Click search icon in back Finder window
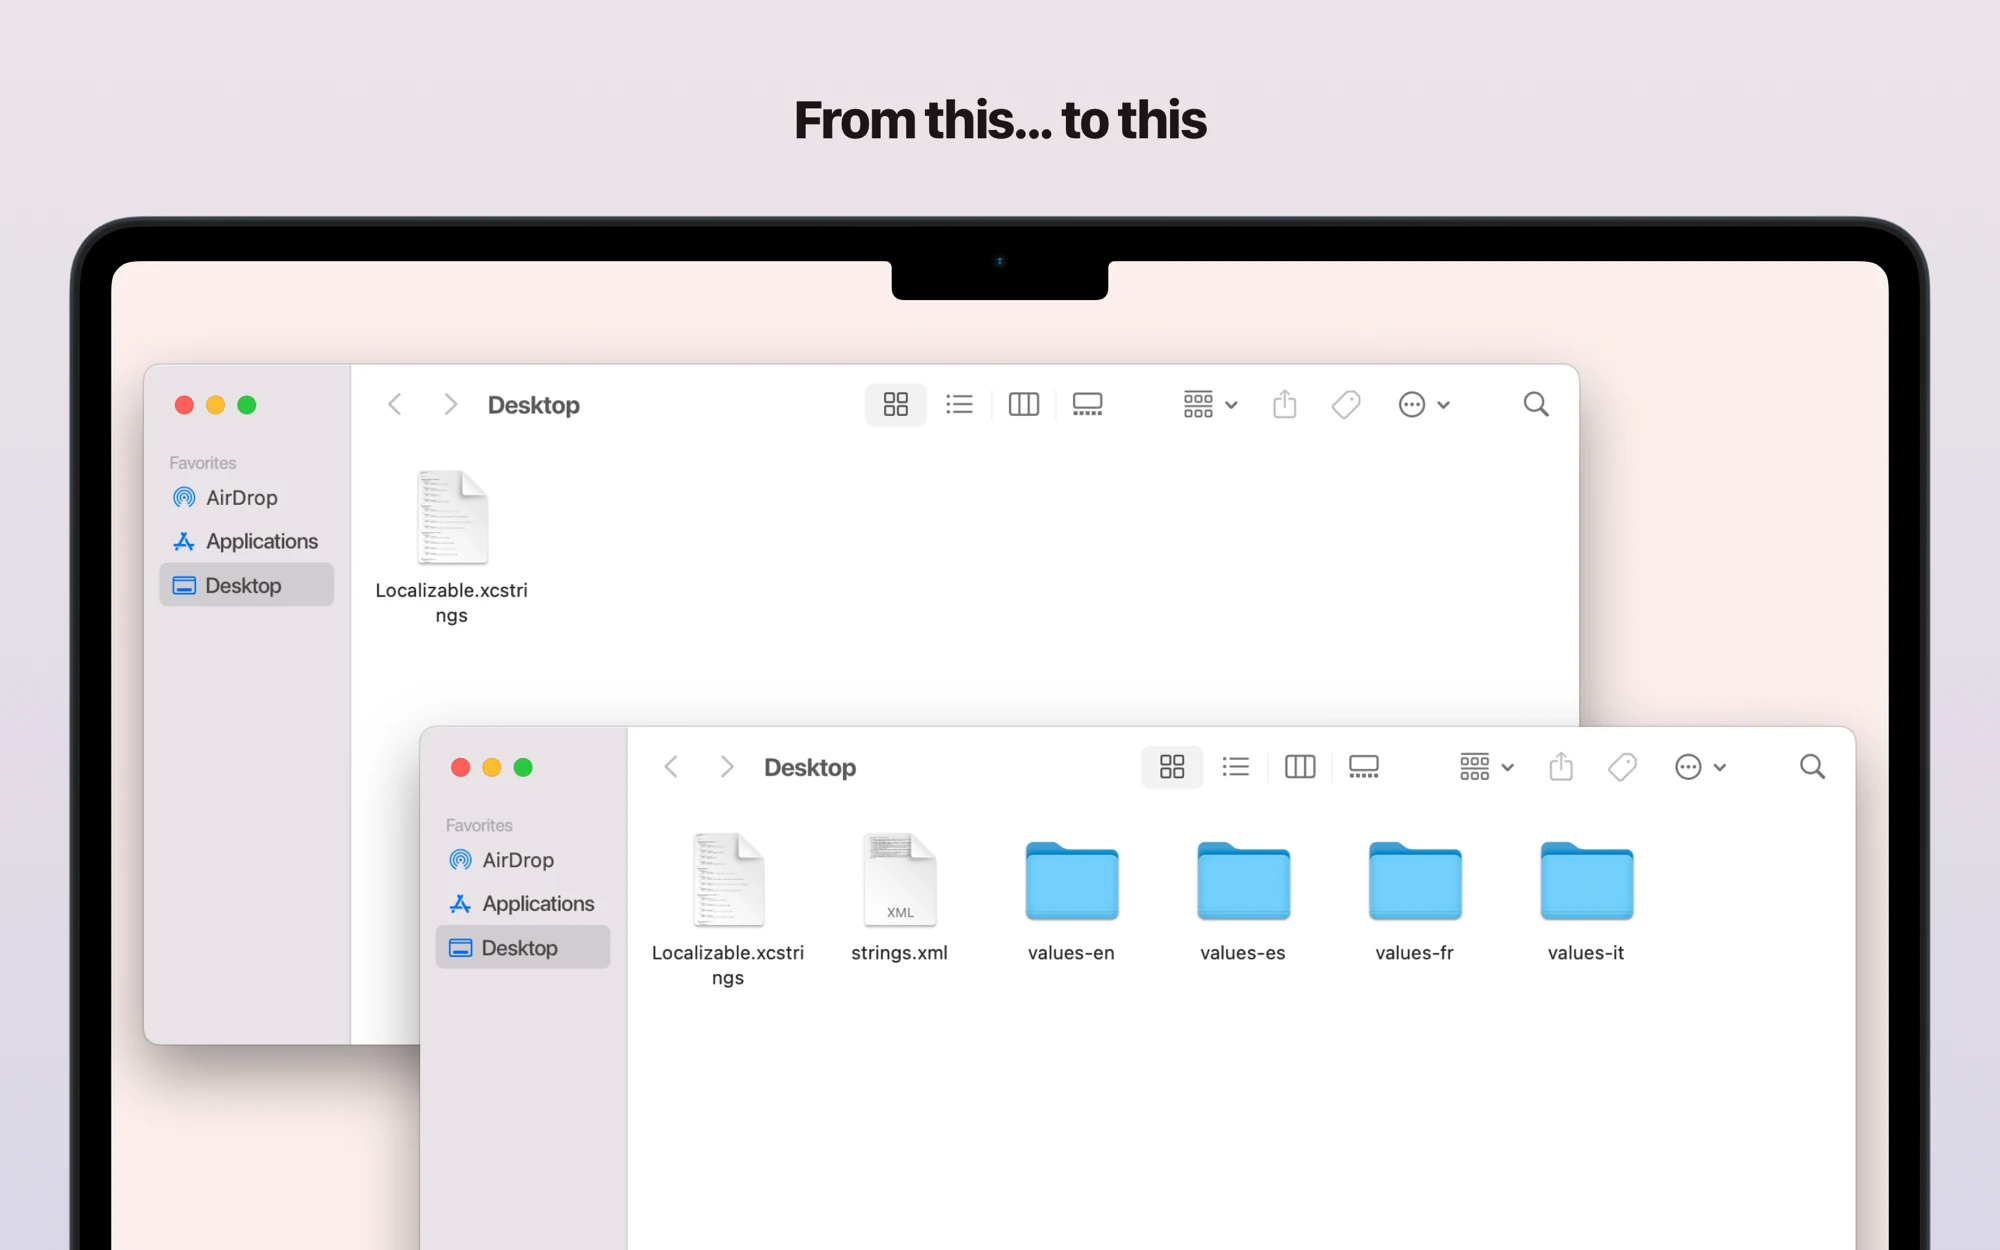 [x=1536, y=404]
